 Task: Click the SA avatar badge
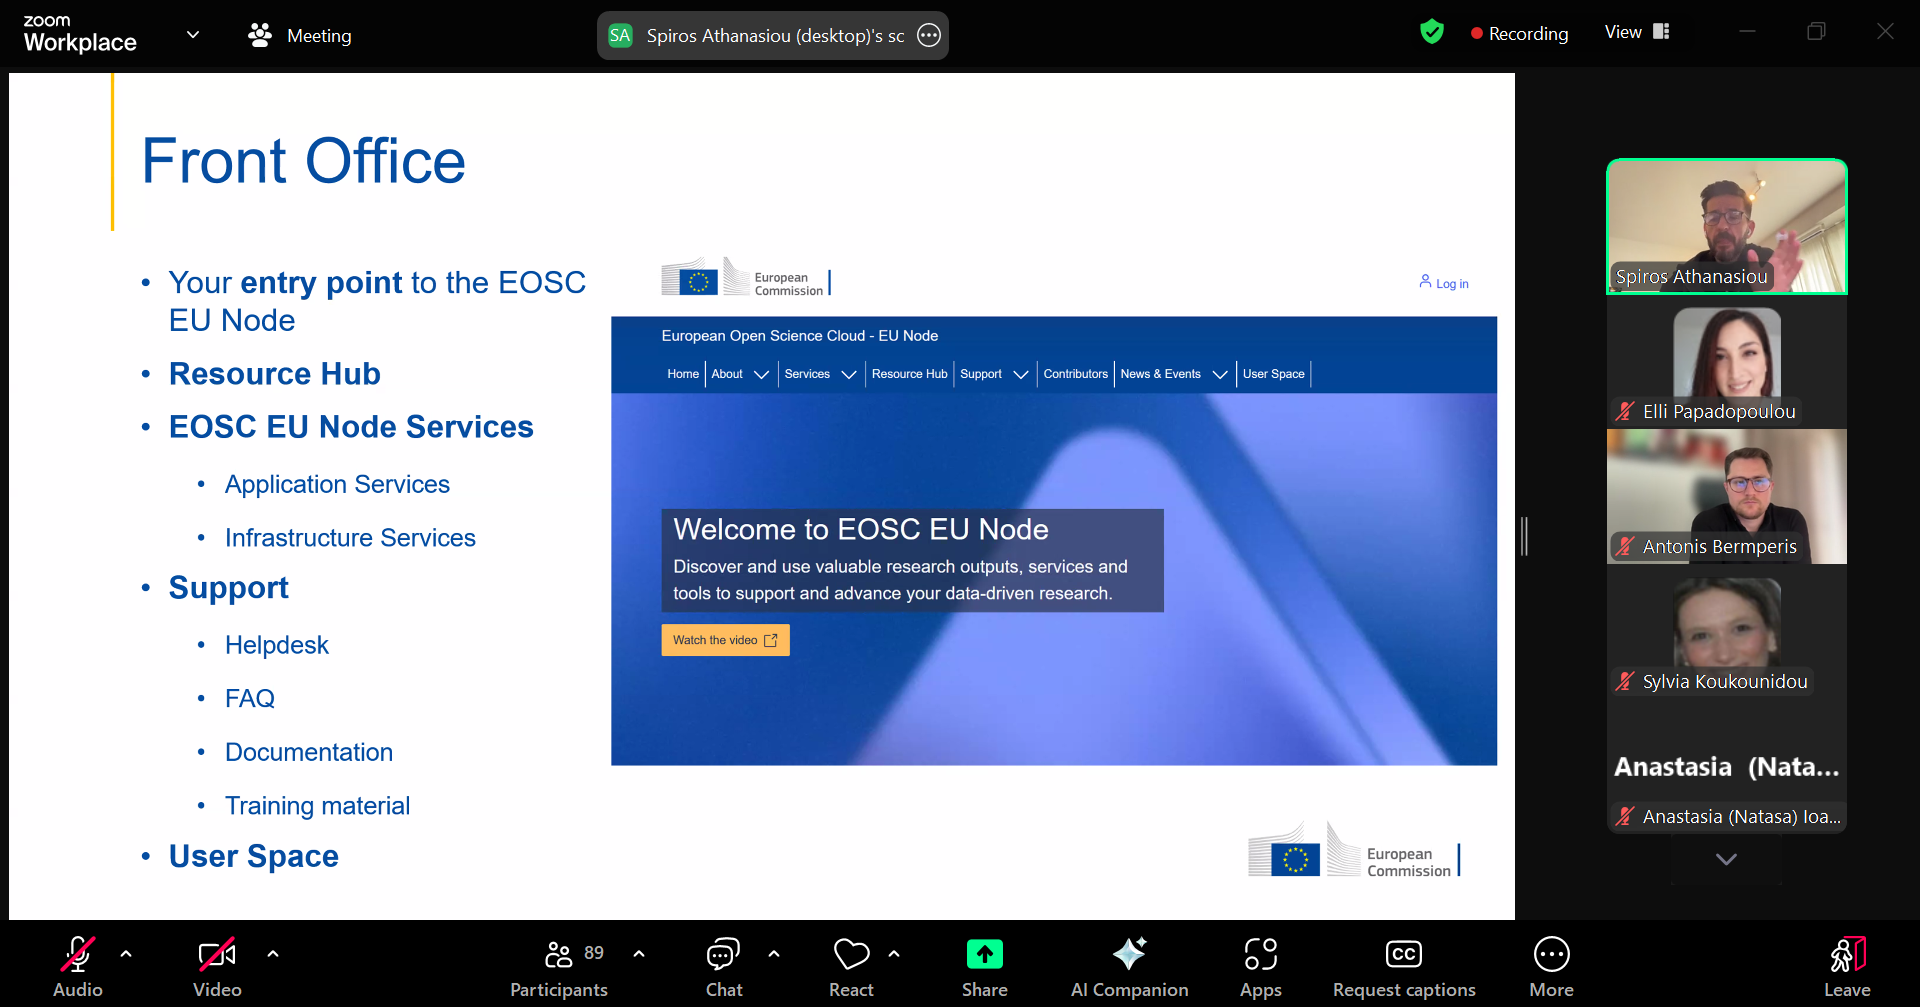(x=620, y=36)
